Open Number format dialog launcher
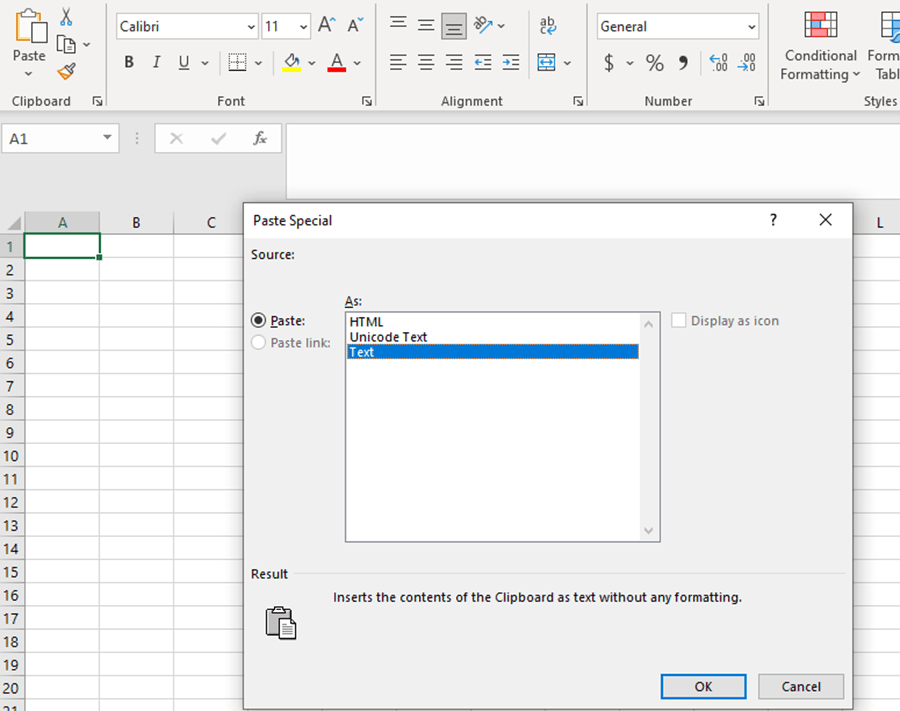Screen dimensions: 900x711 coord(759,101)
